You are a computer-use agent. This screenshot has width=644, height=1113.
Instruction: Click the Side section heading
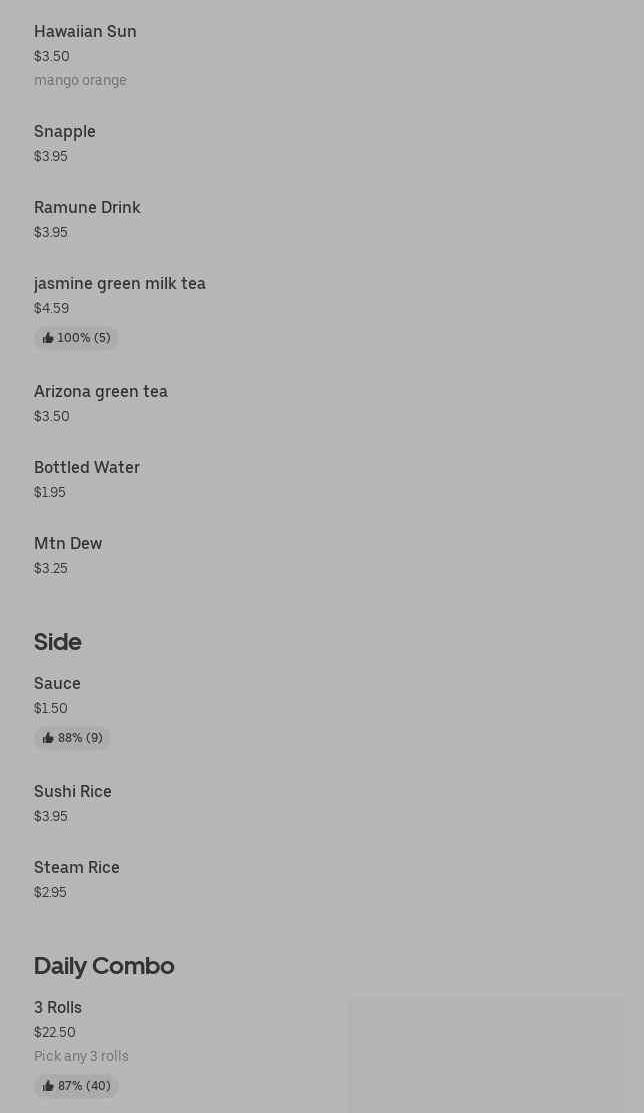click(x=58, y=642)
